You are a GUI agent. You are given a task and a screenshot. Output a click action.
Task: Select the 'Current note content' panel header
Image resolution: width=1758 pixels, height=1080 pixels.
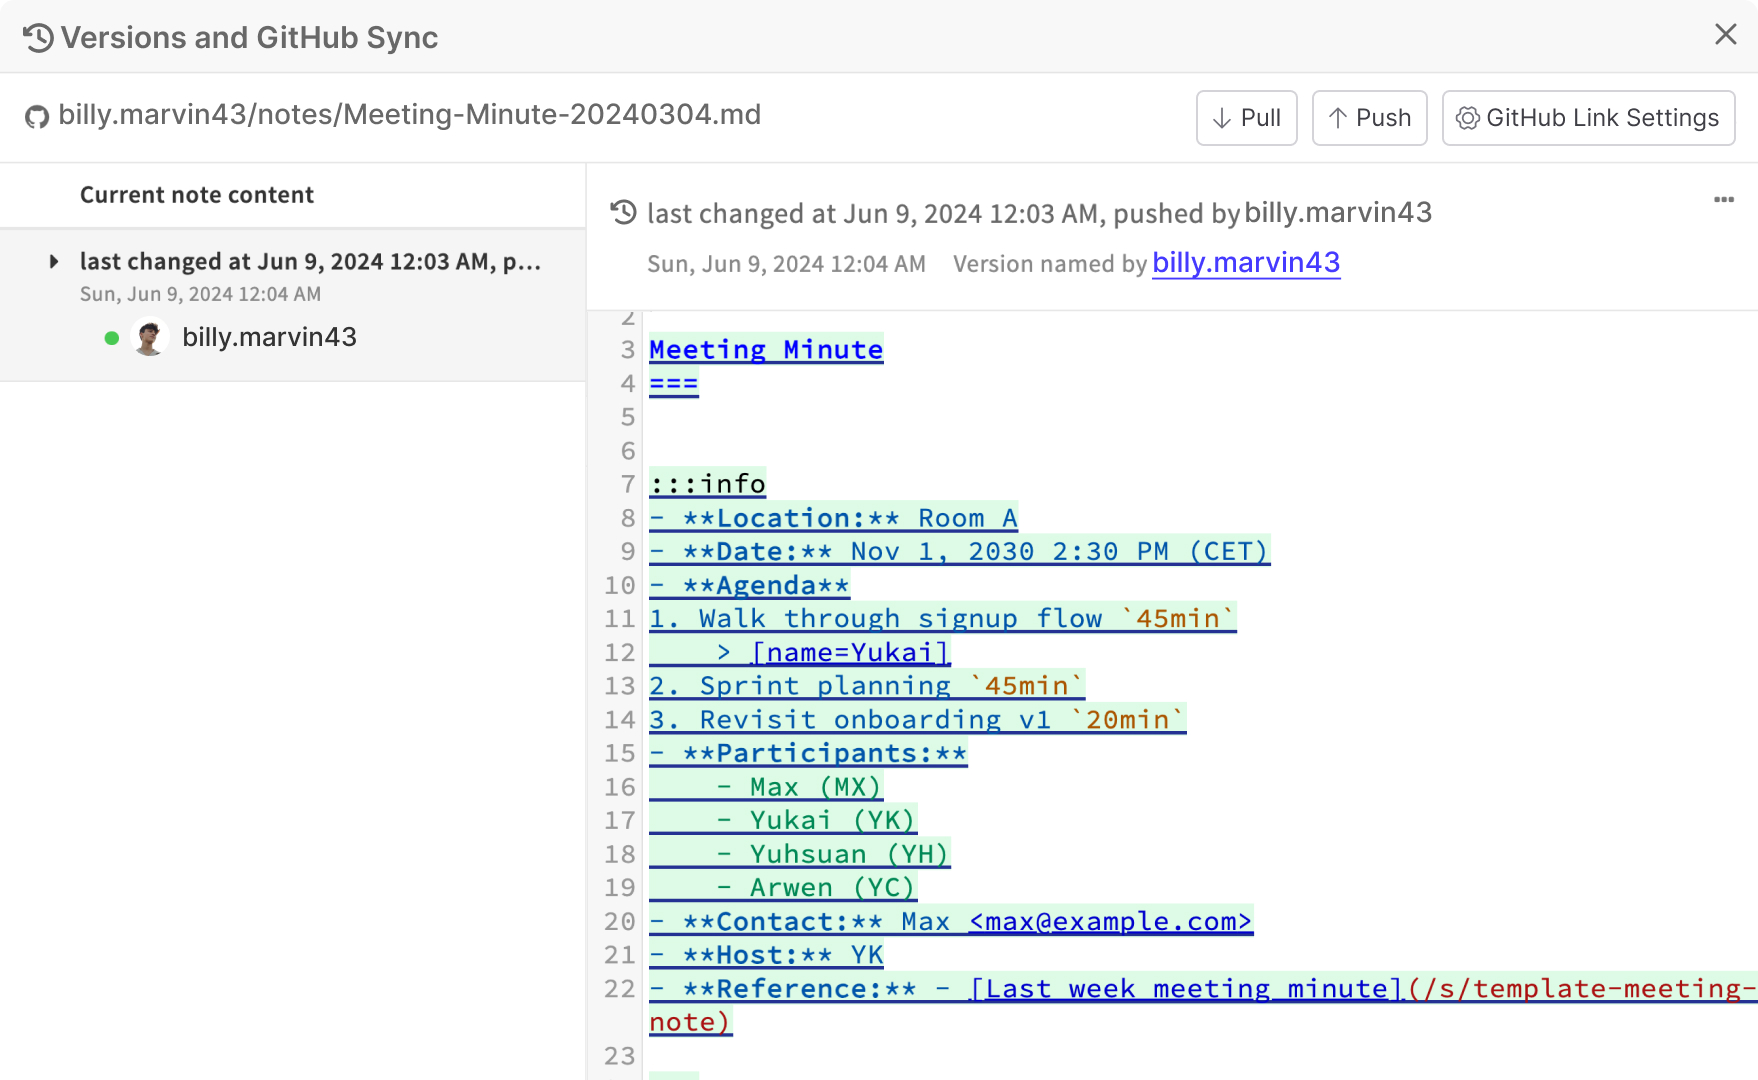click(196, 194)
